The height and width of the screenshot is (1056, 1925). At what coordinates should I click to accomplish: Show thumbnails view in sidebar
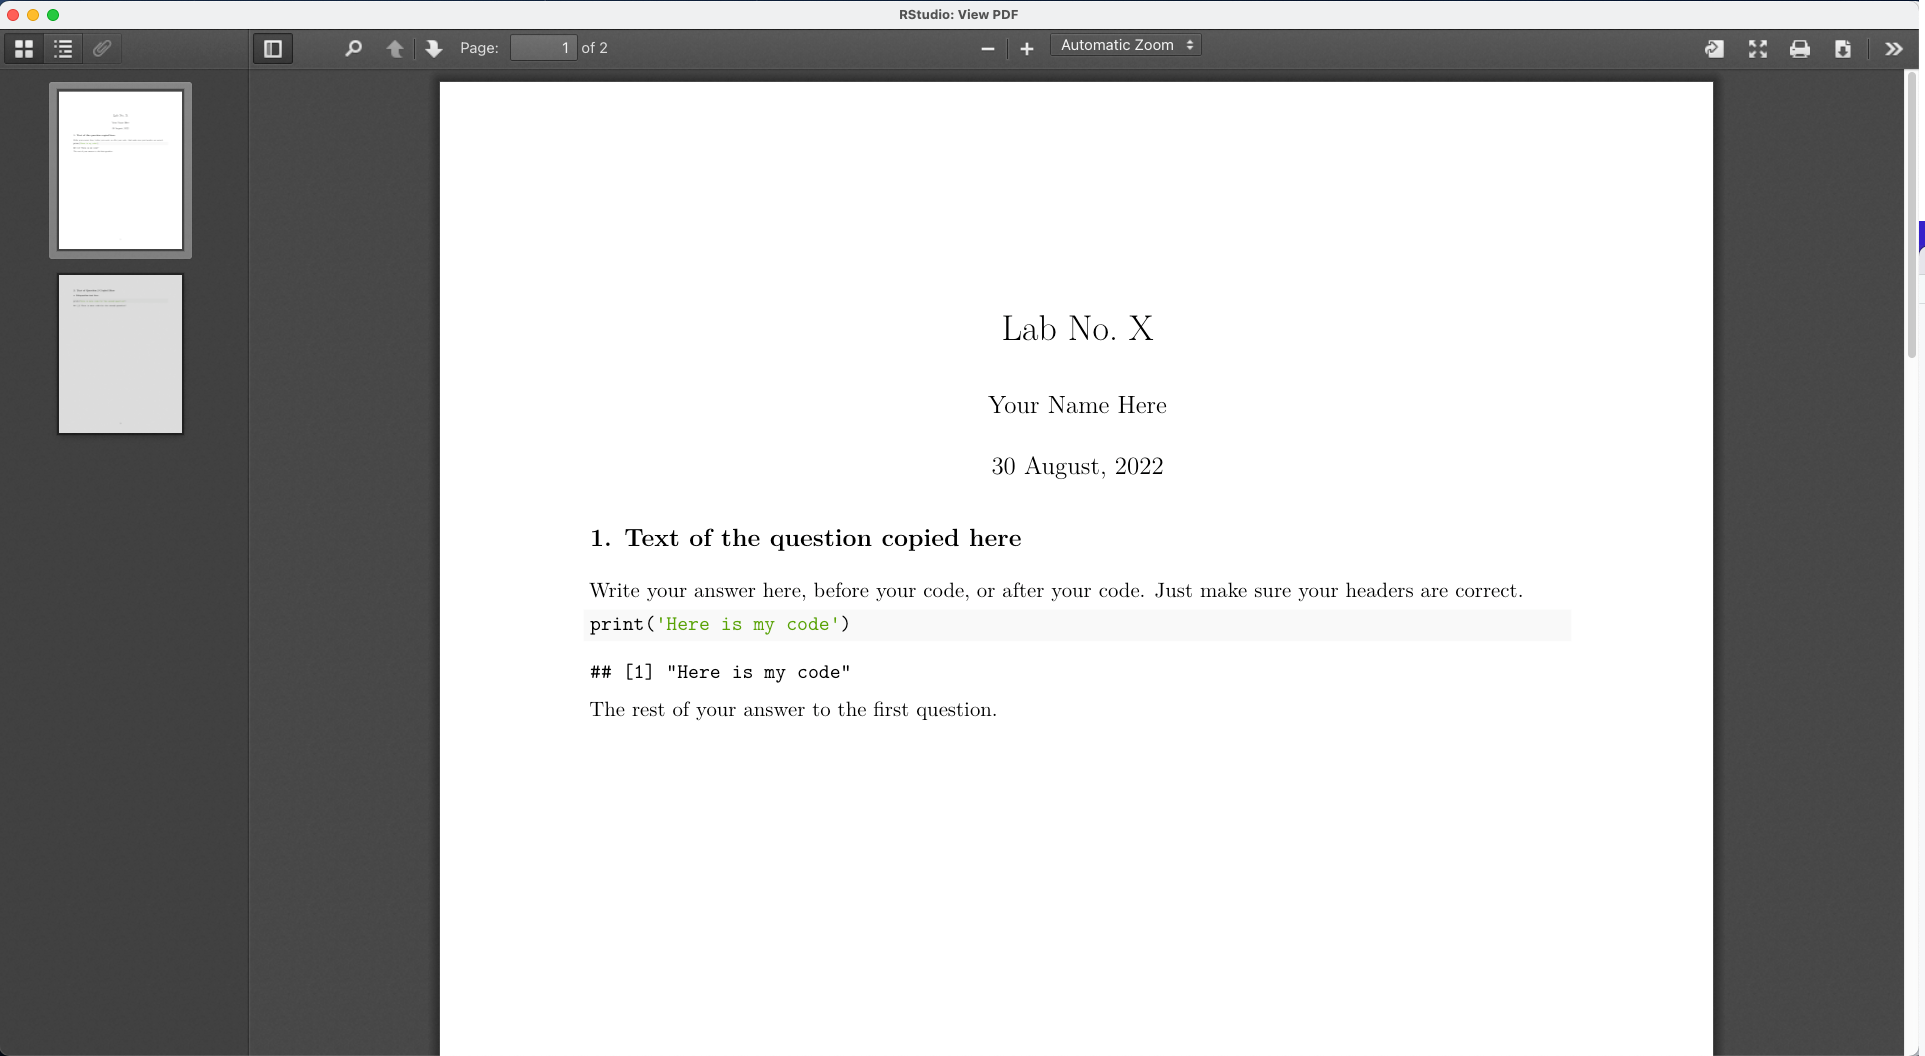coord(24,48)
